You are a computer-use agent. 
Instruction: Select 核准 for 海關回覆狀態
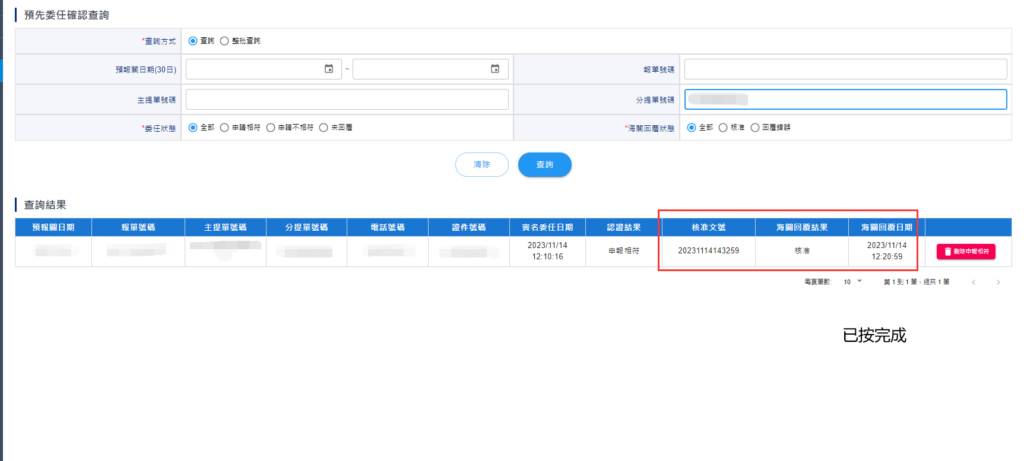[x=723, y=128]
